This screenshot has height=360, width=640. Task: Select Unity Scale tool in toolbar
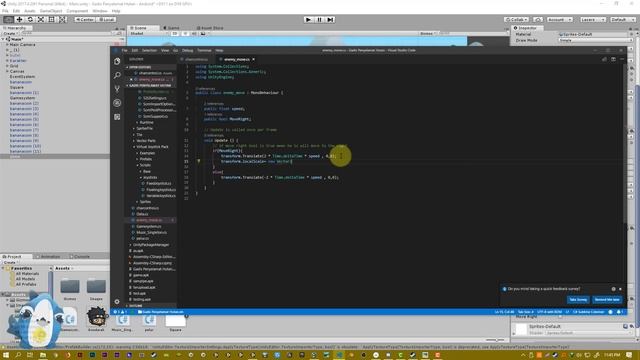tap(41, 19)
